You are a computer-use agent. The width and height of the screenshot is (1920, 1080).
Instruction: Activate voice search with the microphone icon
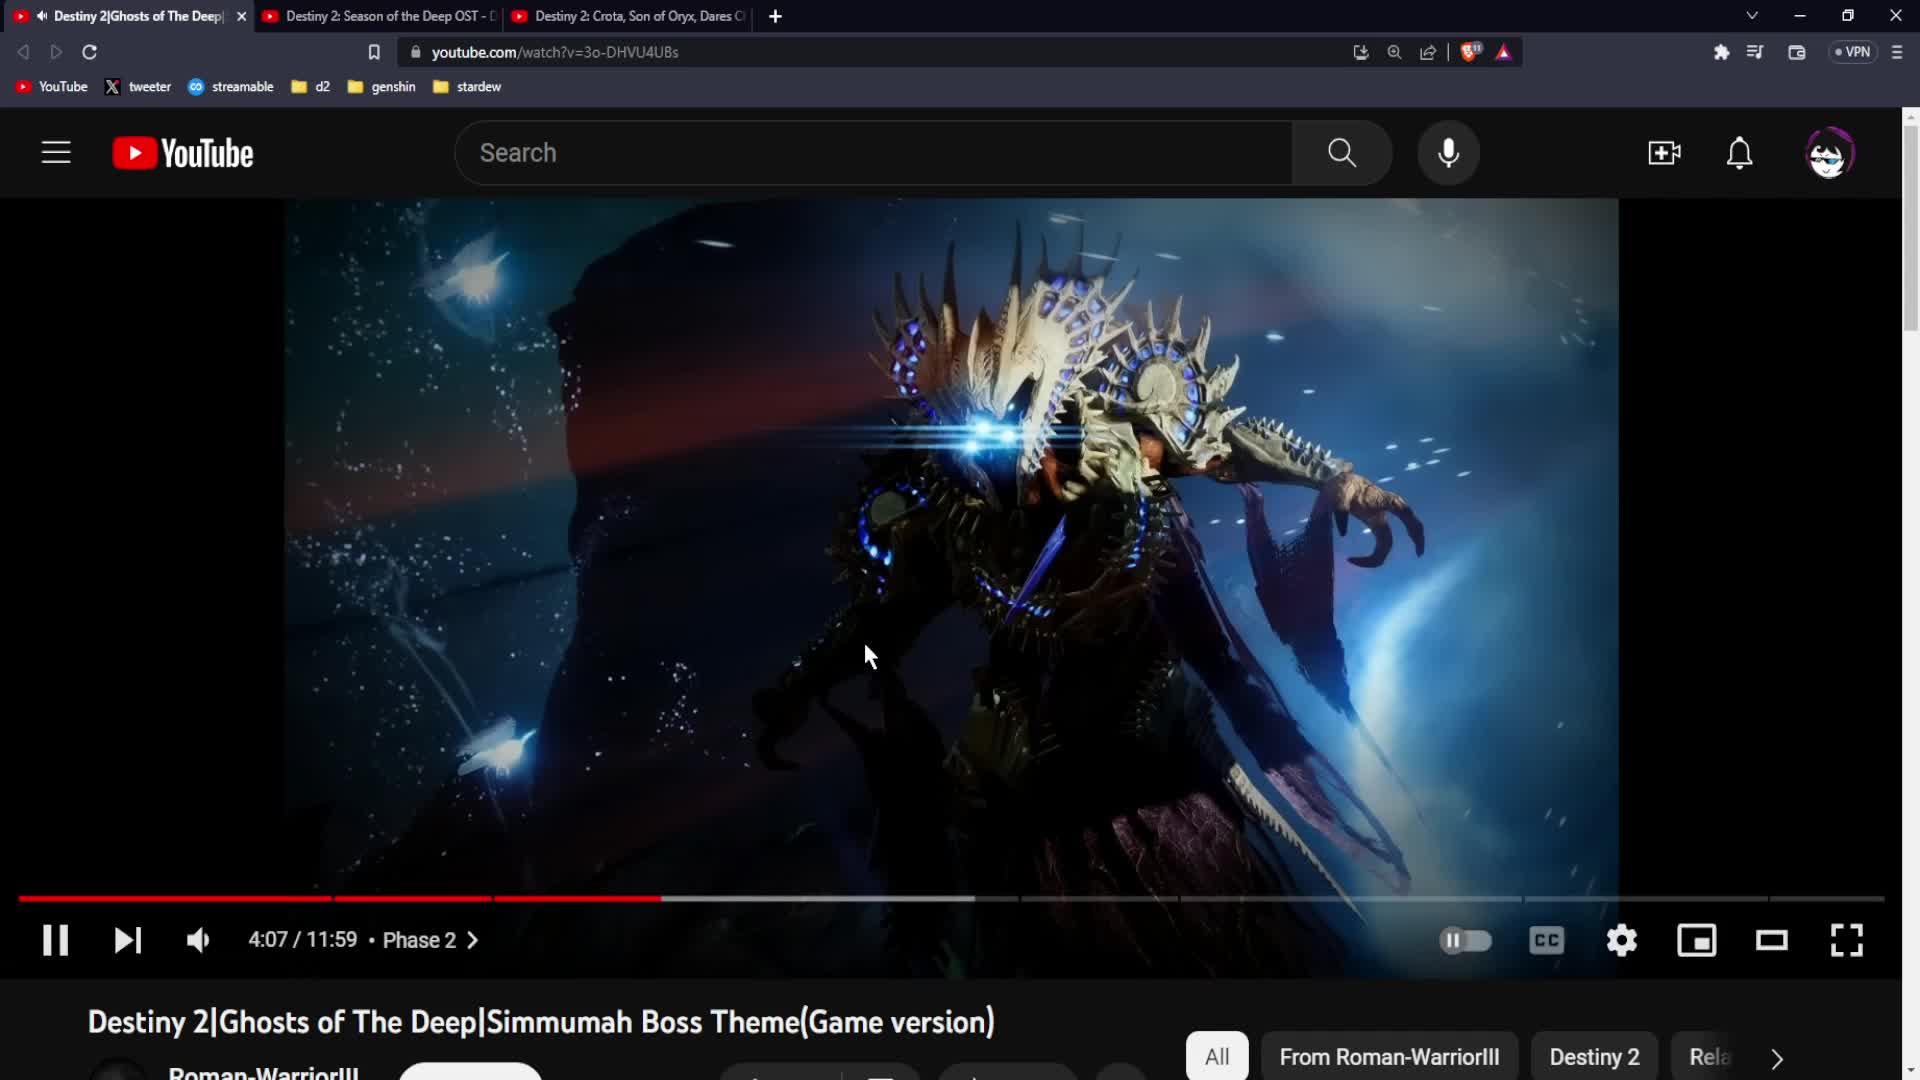(x=1448, y=152)
